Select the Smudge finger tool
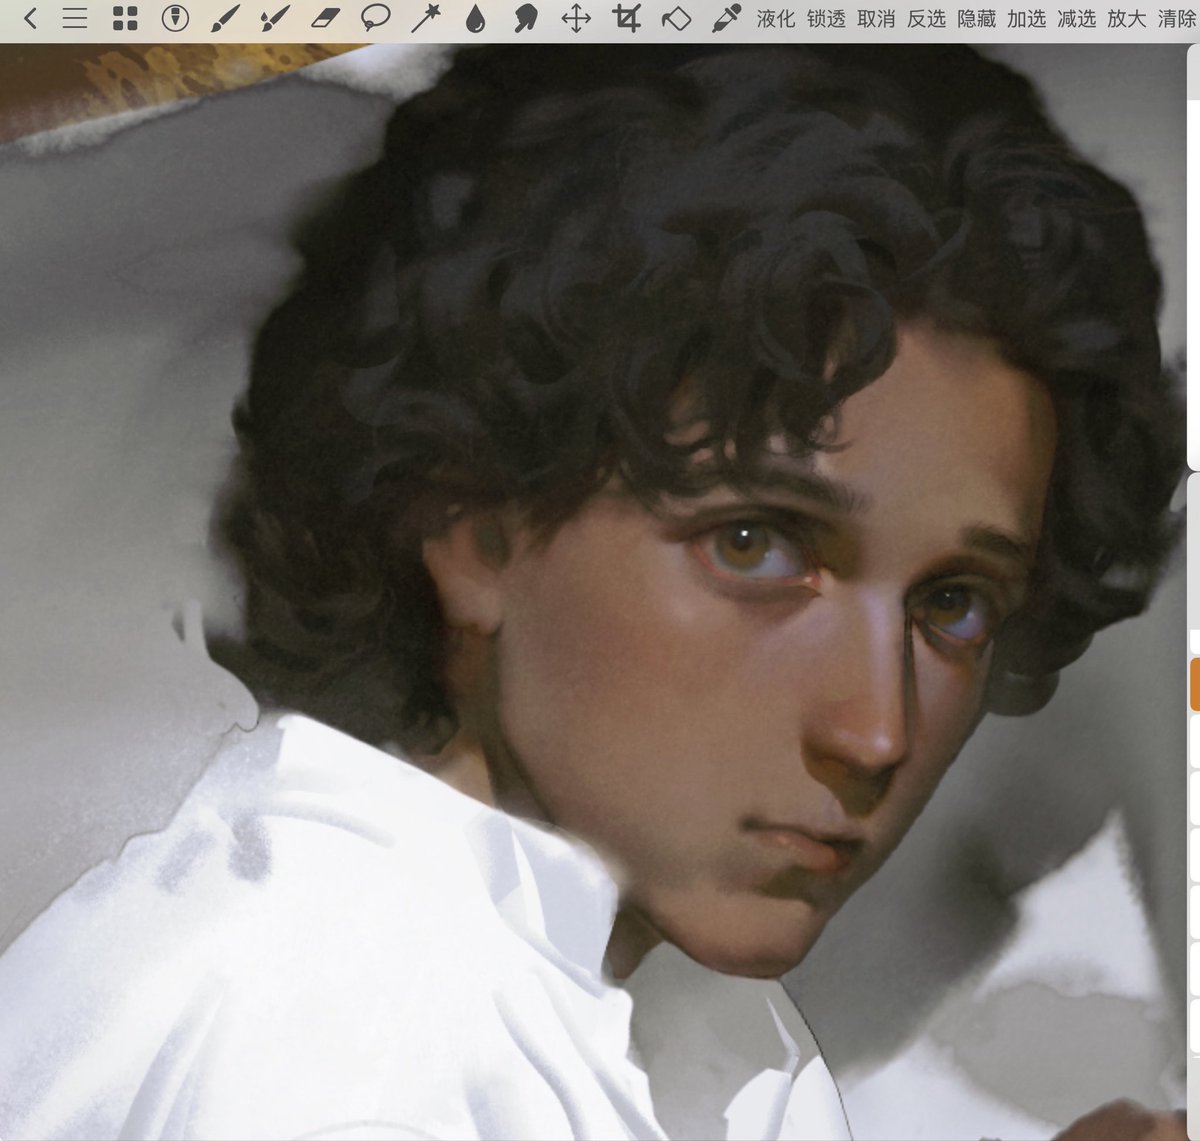 [525, 18]
